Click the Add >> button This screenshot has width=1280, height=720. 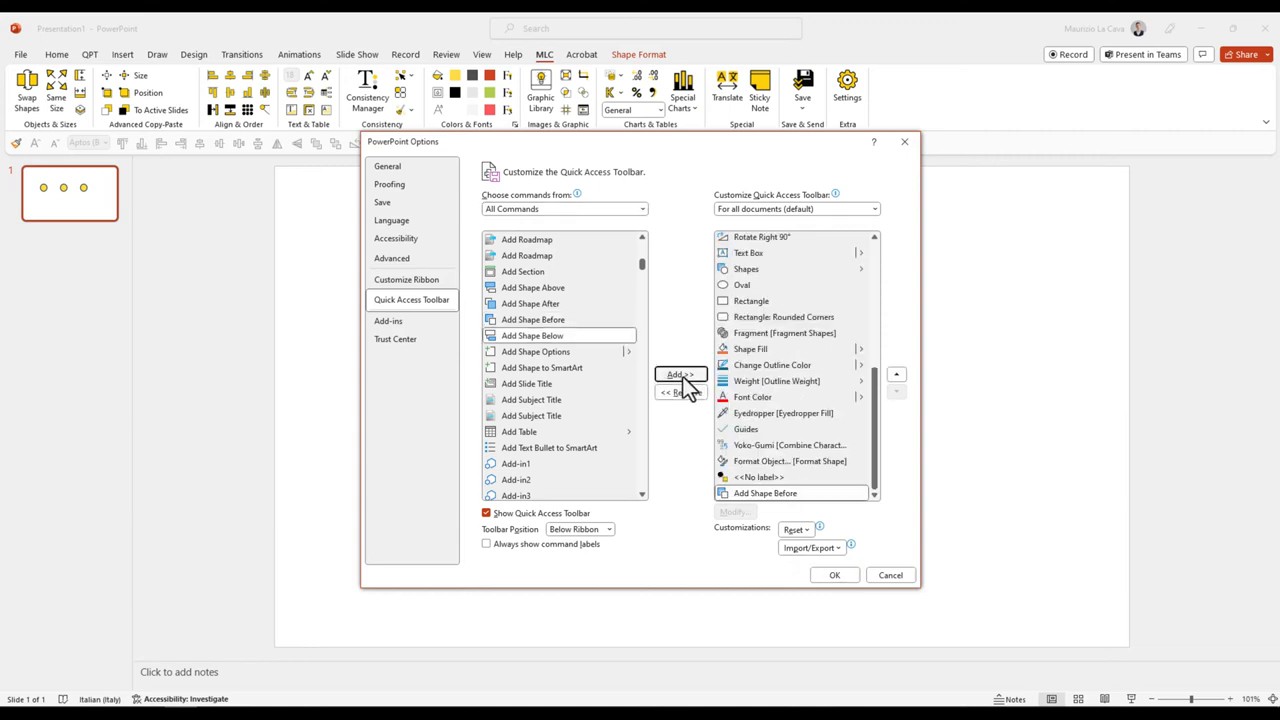[681, 375]
